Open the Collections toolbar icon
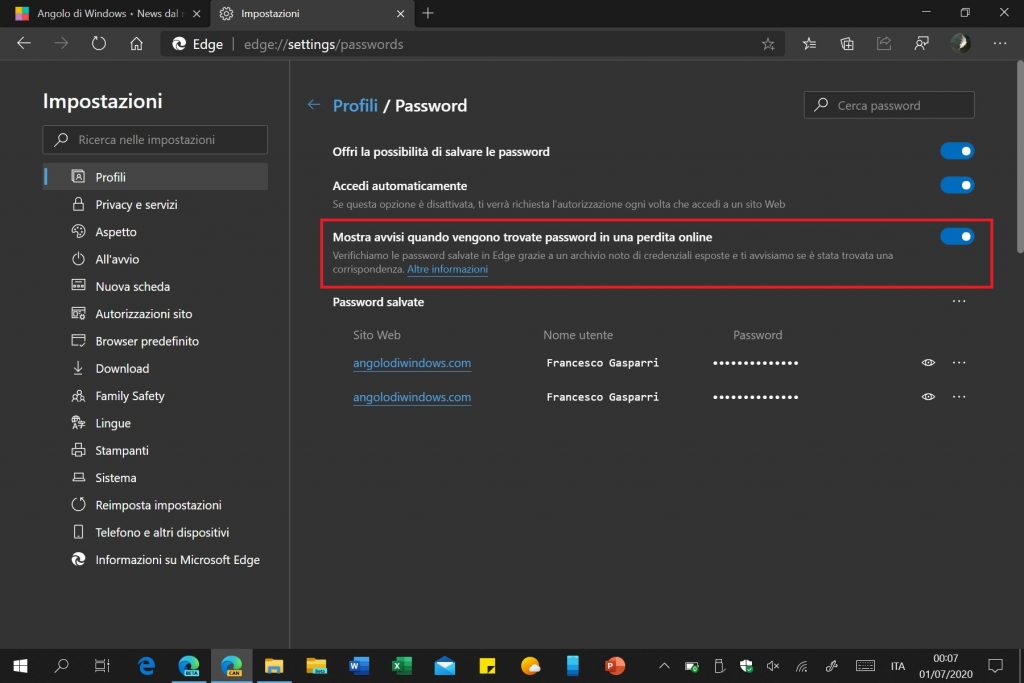This screenshot has height=683, width=1024. click(x=847, y=44)
